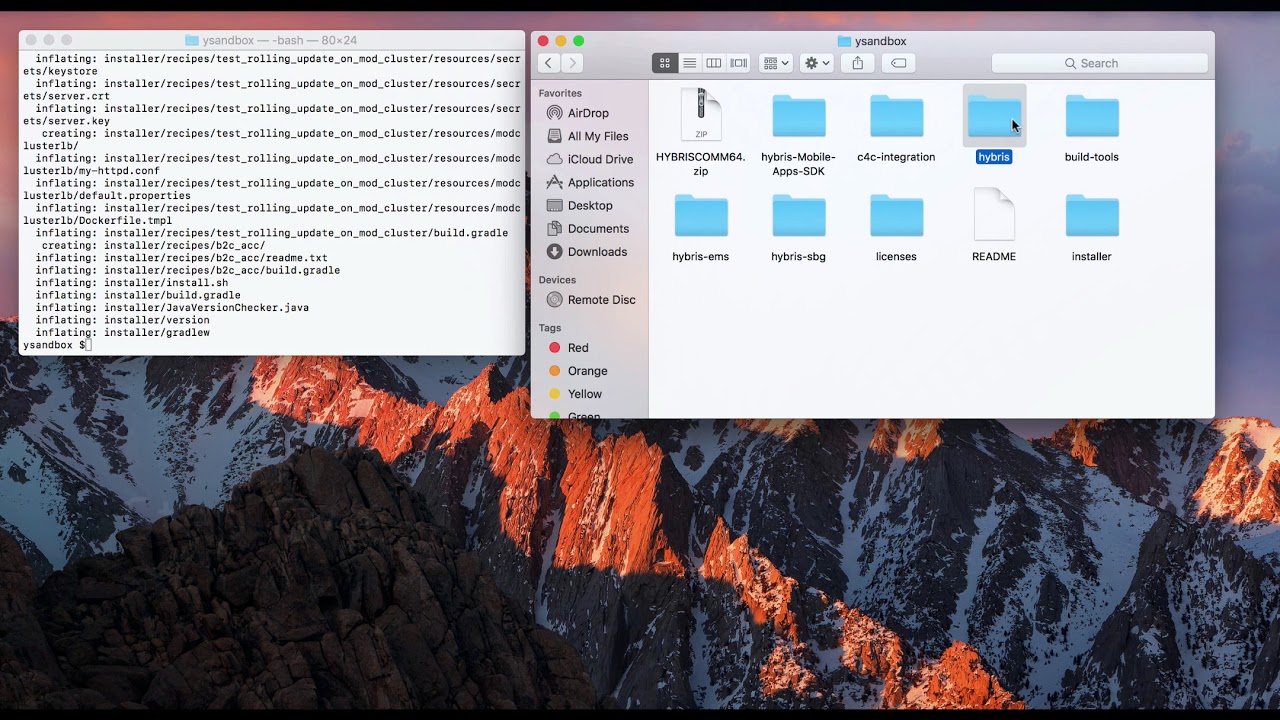1280x720 pixels.
Task: Click 'installer/JavaVersionChecker.java' line in Terminal
Action: click(x=172, y=308)
